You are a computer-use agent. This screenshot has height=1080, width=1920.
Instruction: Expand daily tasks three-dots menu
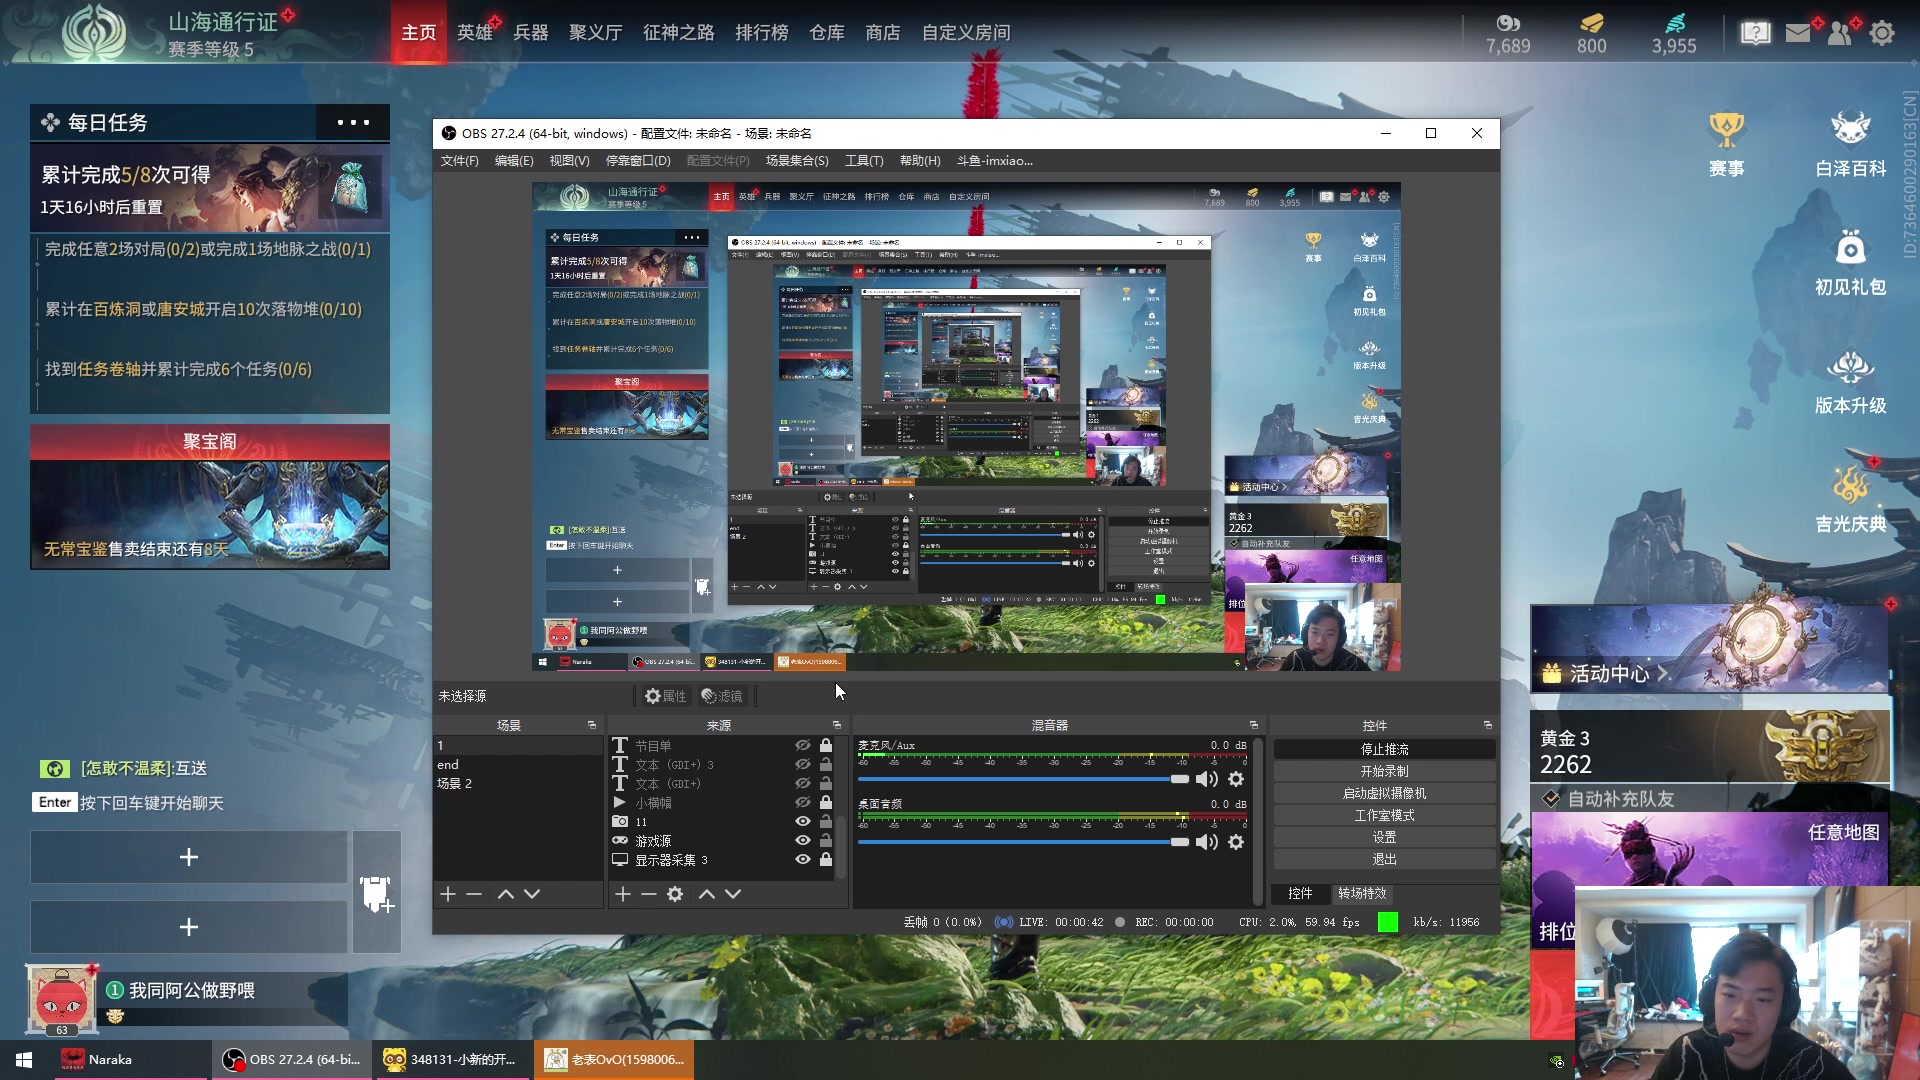(x=353, y=123)
